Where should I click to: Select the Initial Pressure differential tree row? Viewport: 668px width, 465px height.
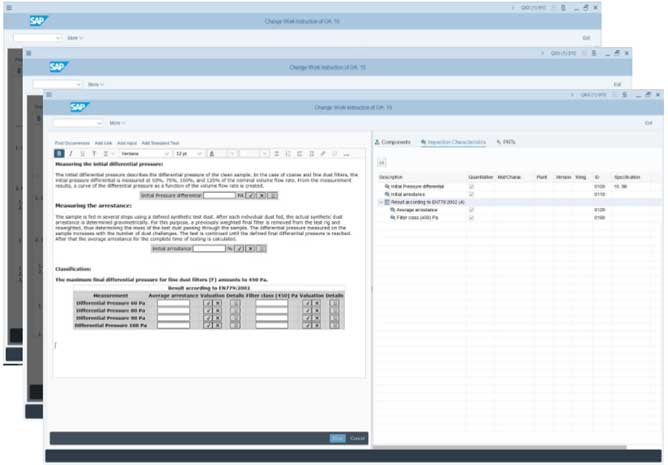click(x=518, y=187)
